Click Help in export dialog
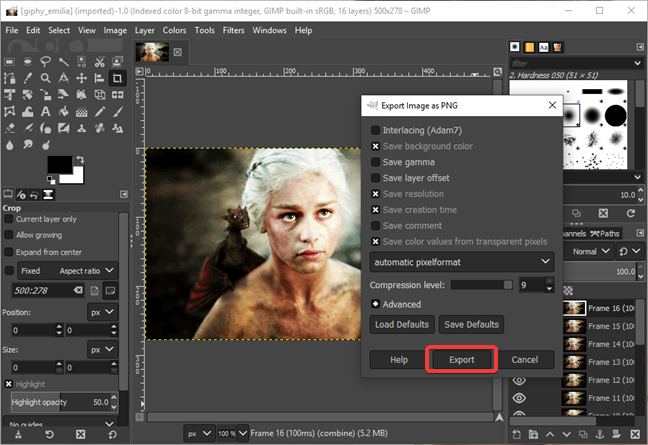Viewport: 648px width, 445px height. (x=399, y=359)
